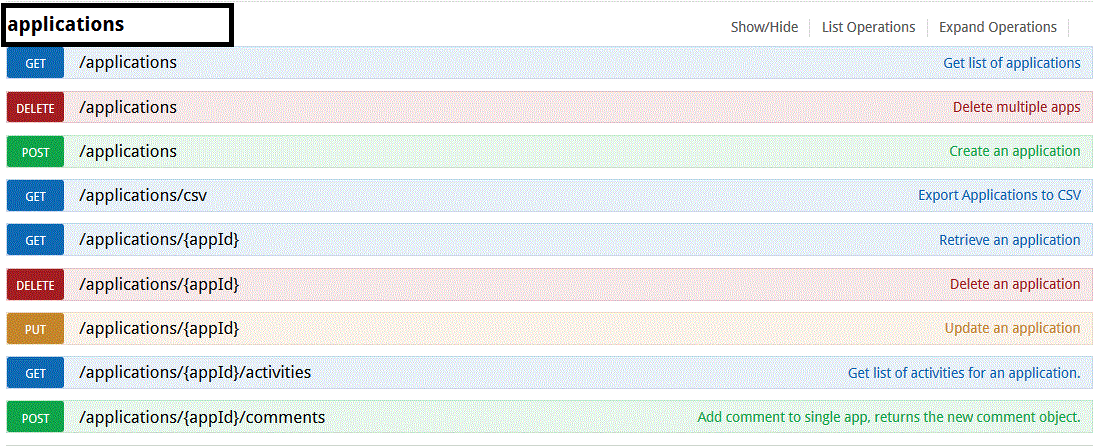1103x448 pixels.
Task: Click Expand Operations link
Action: (997, 27)
